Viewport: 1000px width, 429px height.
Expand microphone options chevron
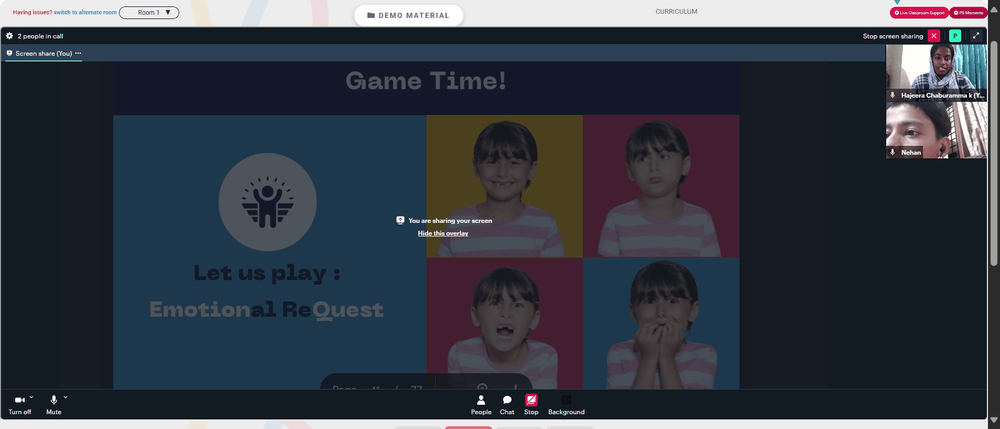65,397
